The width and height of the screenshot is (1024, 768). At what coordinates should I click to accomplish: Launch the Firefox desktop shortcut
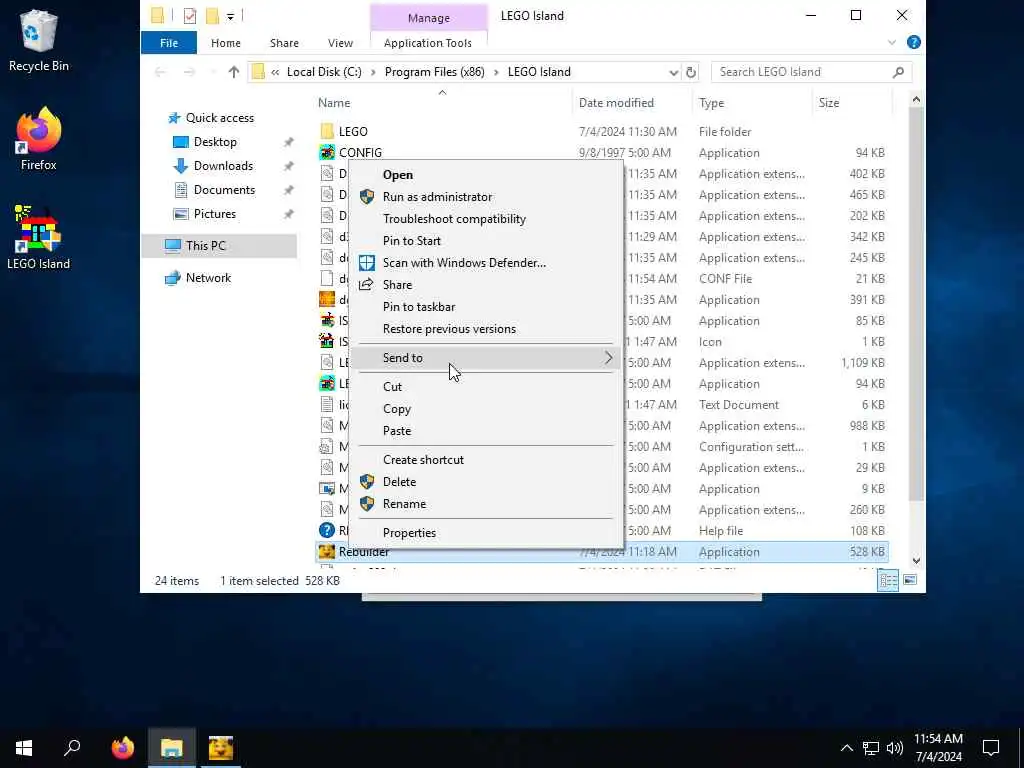pyautogui.click(x=38, y=138)
